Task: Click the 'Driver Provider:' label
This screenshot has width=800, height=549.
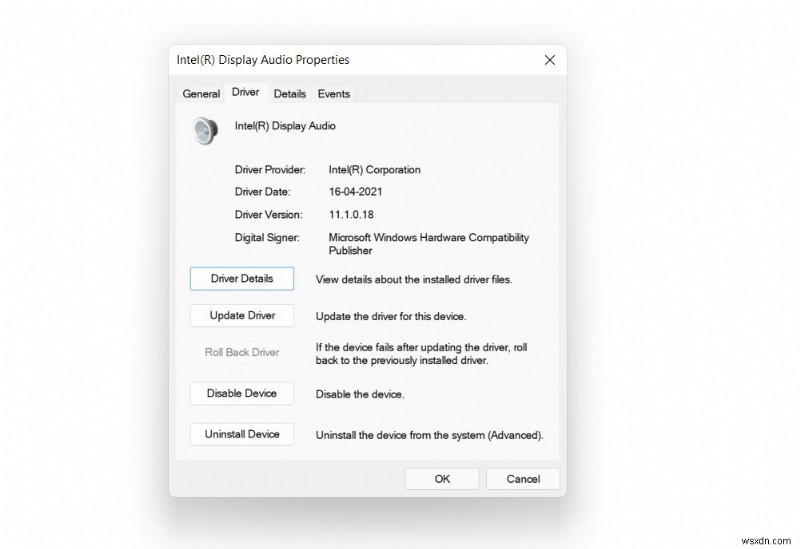Action: (x=270, y=170)
